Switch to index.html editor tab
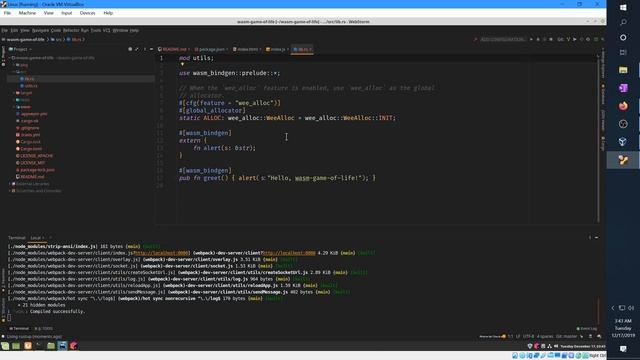The image size is (640, 360). [x=247, y=49]
